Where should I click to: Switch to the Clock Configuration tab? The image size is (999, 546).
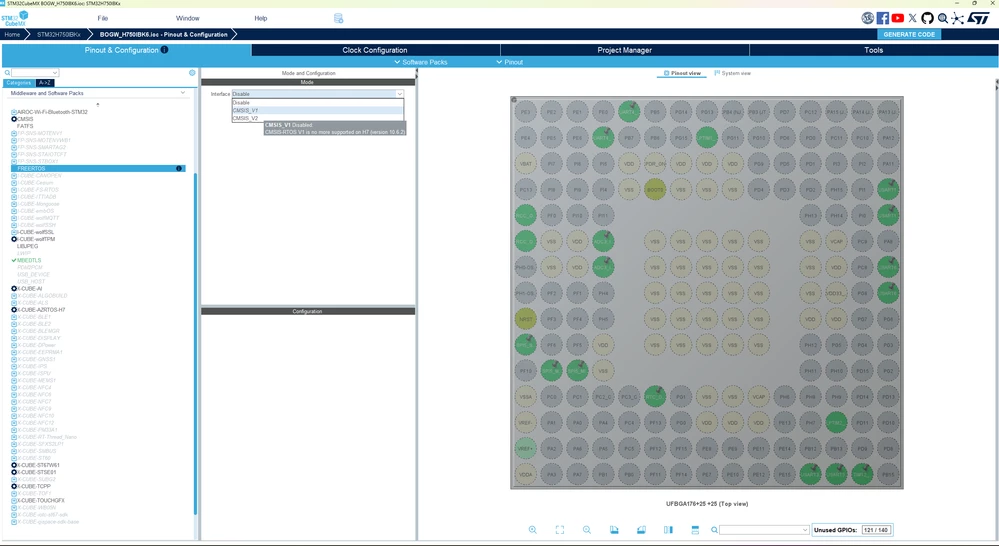click(x=375, y=50)
